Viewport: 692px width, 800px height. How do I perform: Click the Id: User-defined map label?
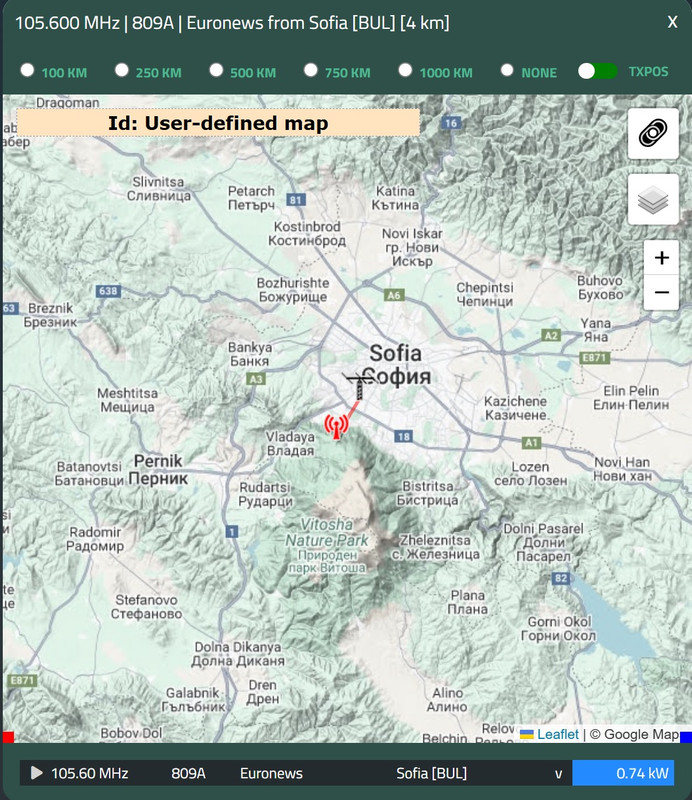[218, 123]
